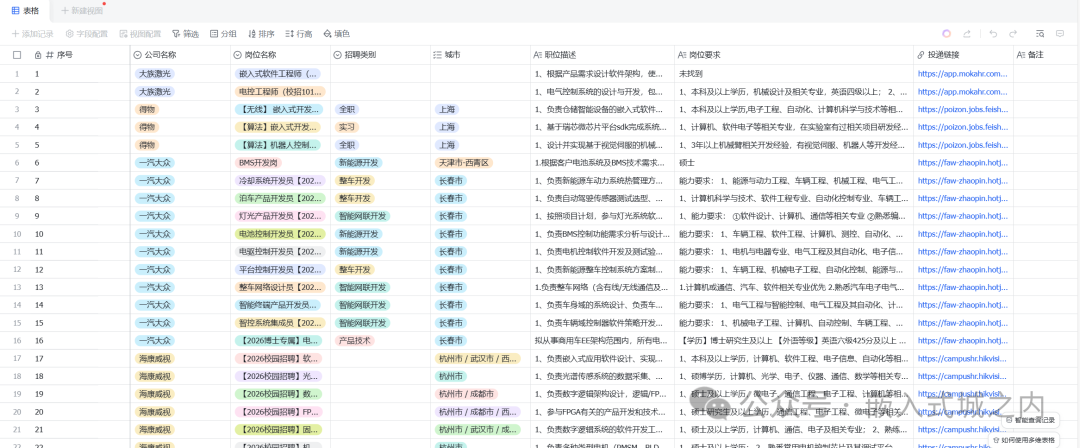Click the 【2026博士专属】 position cell
Image resolution: width=1080 pixels, height=448 pixels.
click(278, 340)
